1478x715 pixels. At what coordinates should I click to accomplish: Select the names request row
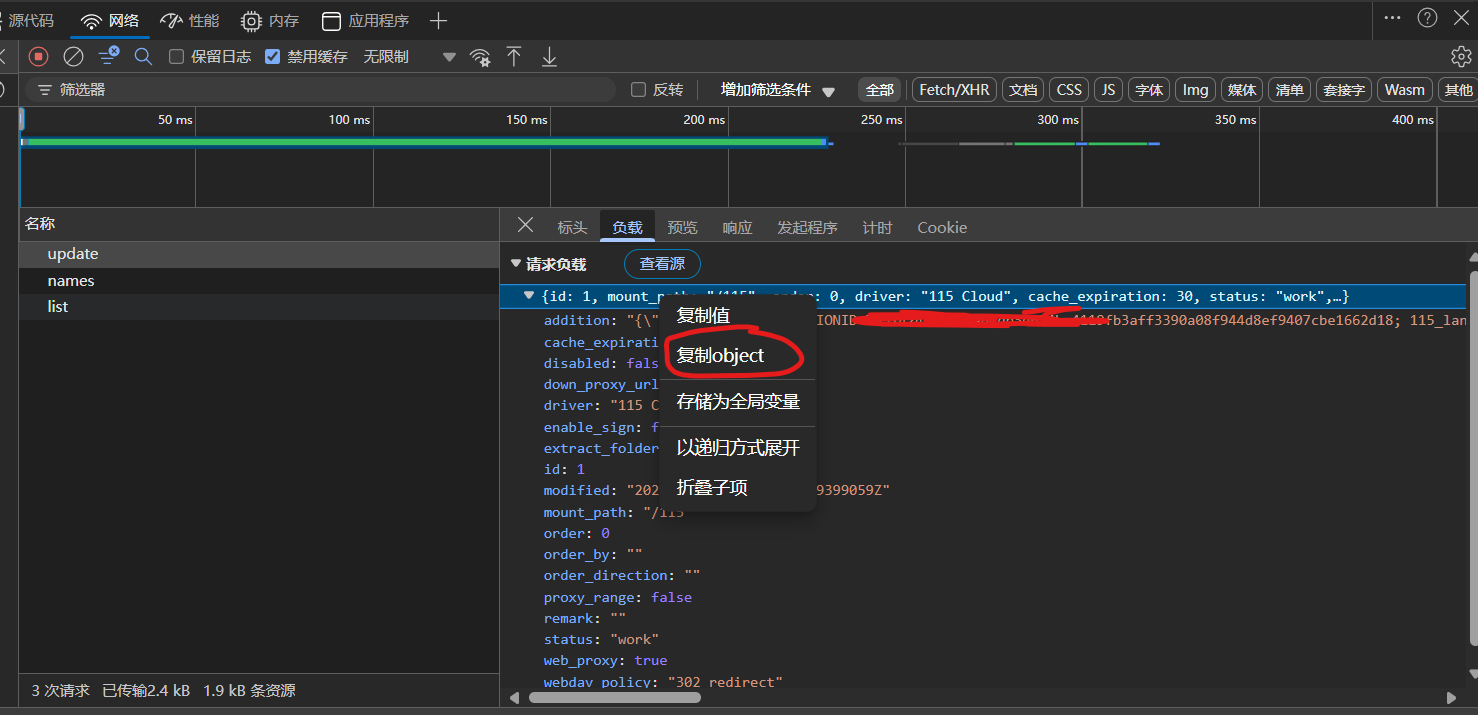tap(259, 281)
